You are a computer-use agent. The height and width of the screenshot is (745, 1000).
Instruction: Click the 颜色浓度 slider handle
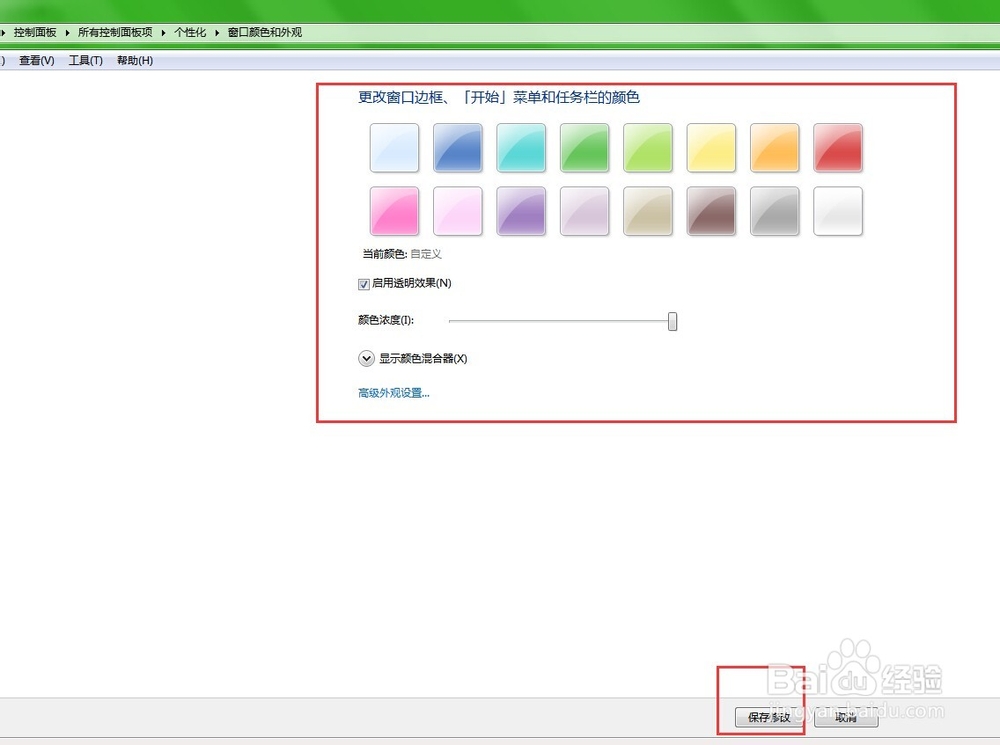coord(672,321)
